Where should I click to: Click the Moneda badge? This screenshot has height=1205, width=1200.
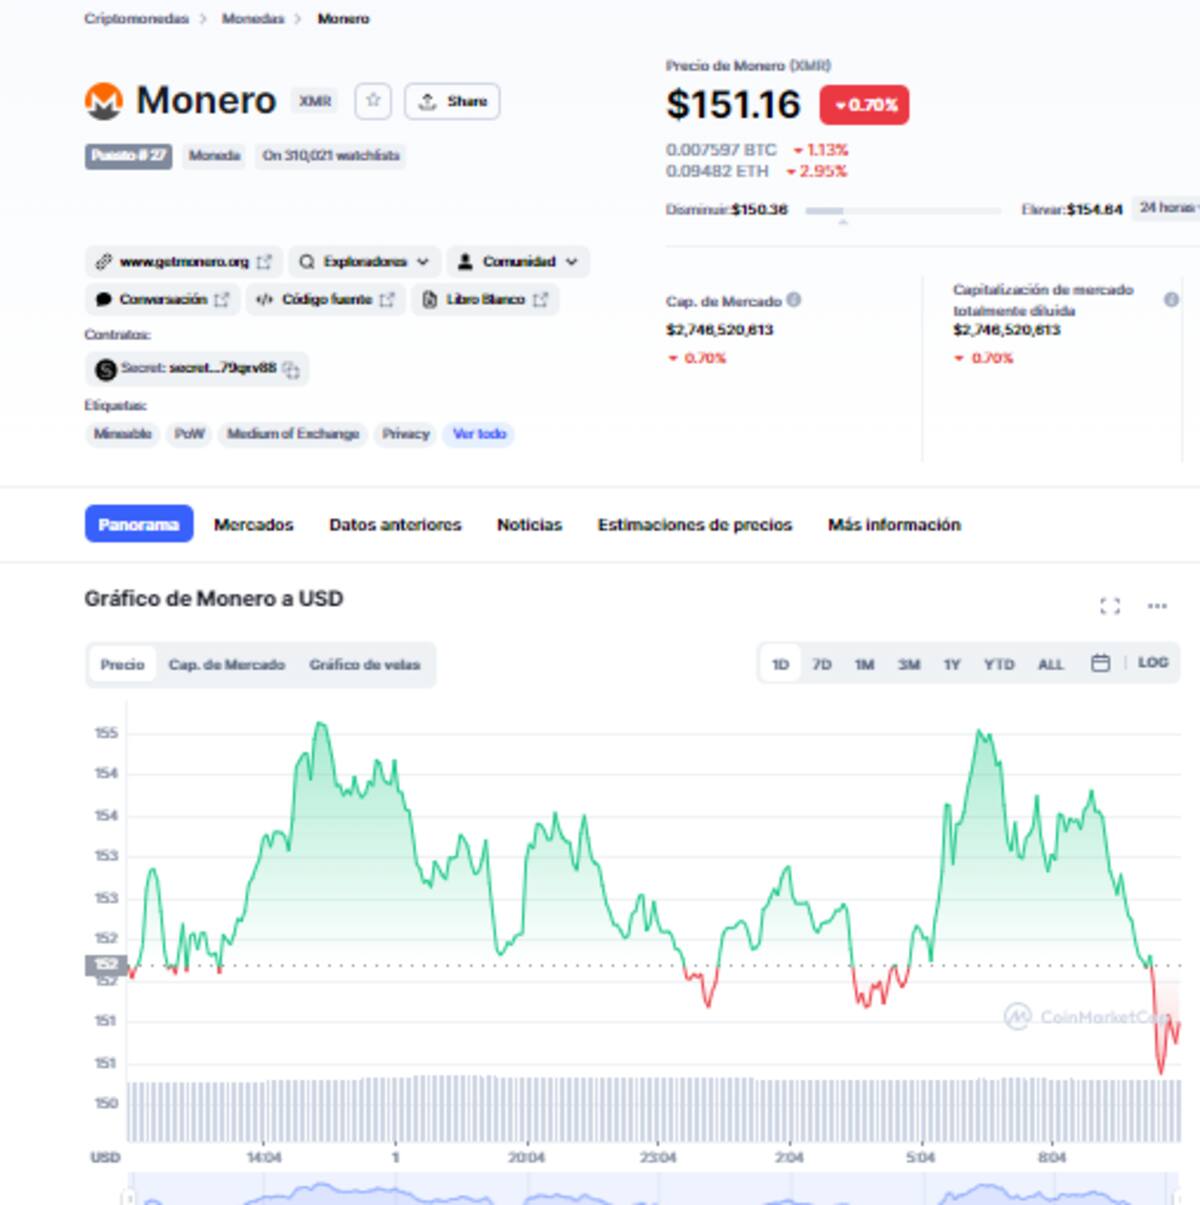click(214, 156)
